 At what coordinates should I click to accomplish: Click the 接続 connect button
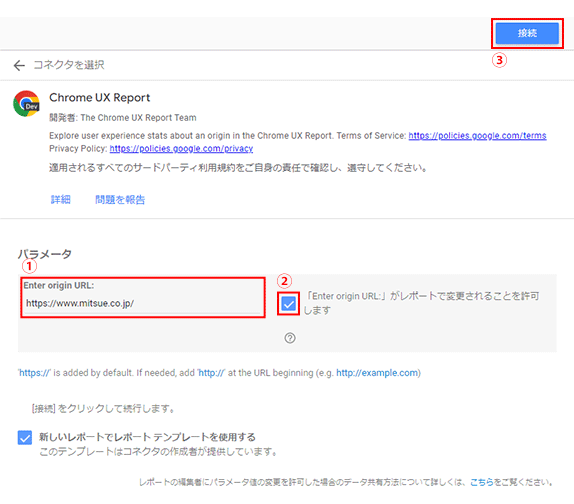[527, 33]
